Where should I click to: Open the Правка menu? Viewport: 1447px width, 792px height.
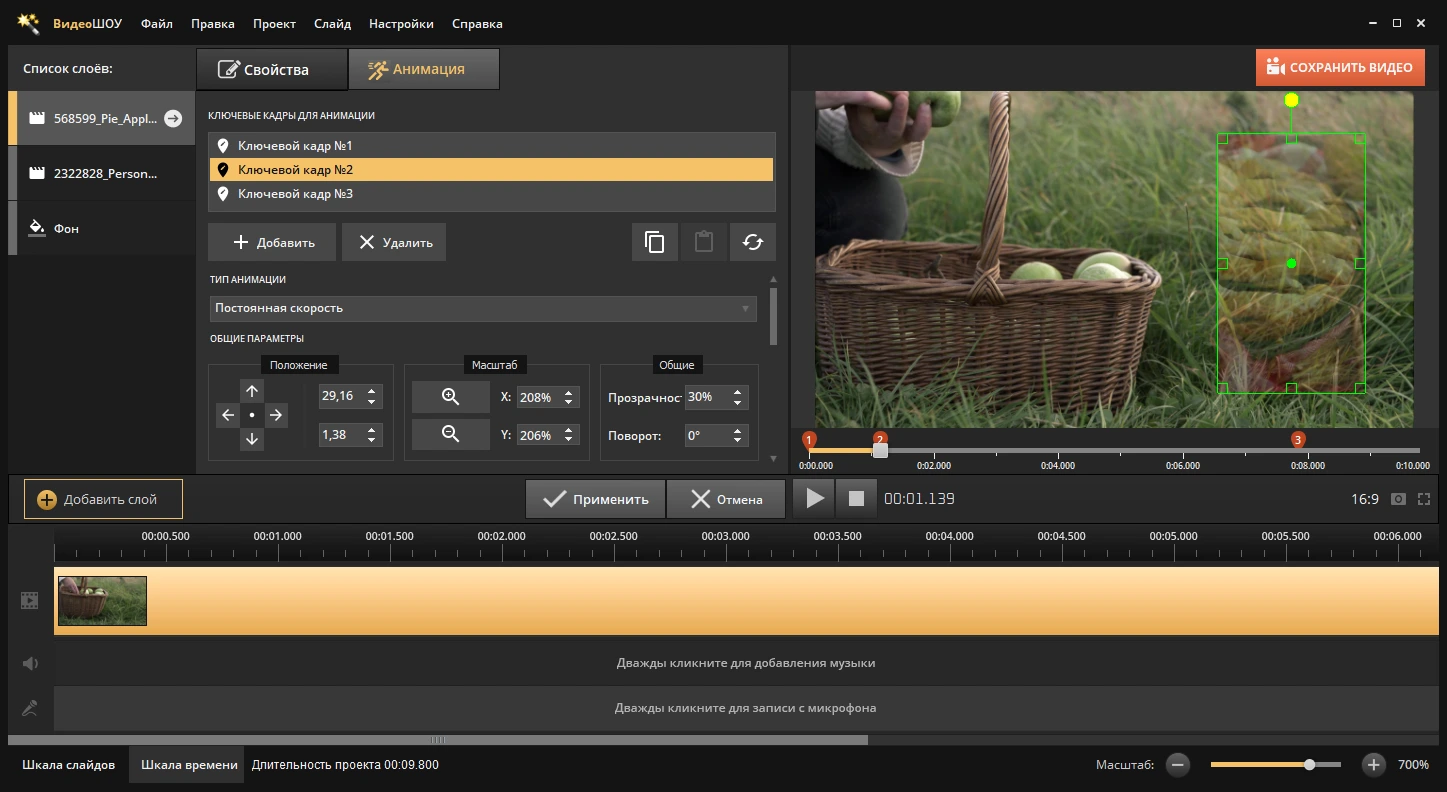pyautogui.click(x=212, y=23)
